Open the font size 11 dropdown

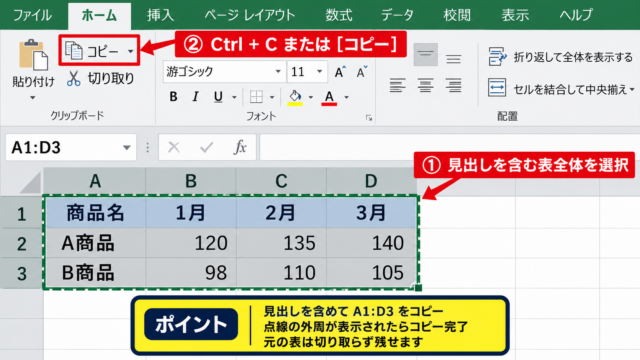320,72
